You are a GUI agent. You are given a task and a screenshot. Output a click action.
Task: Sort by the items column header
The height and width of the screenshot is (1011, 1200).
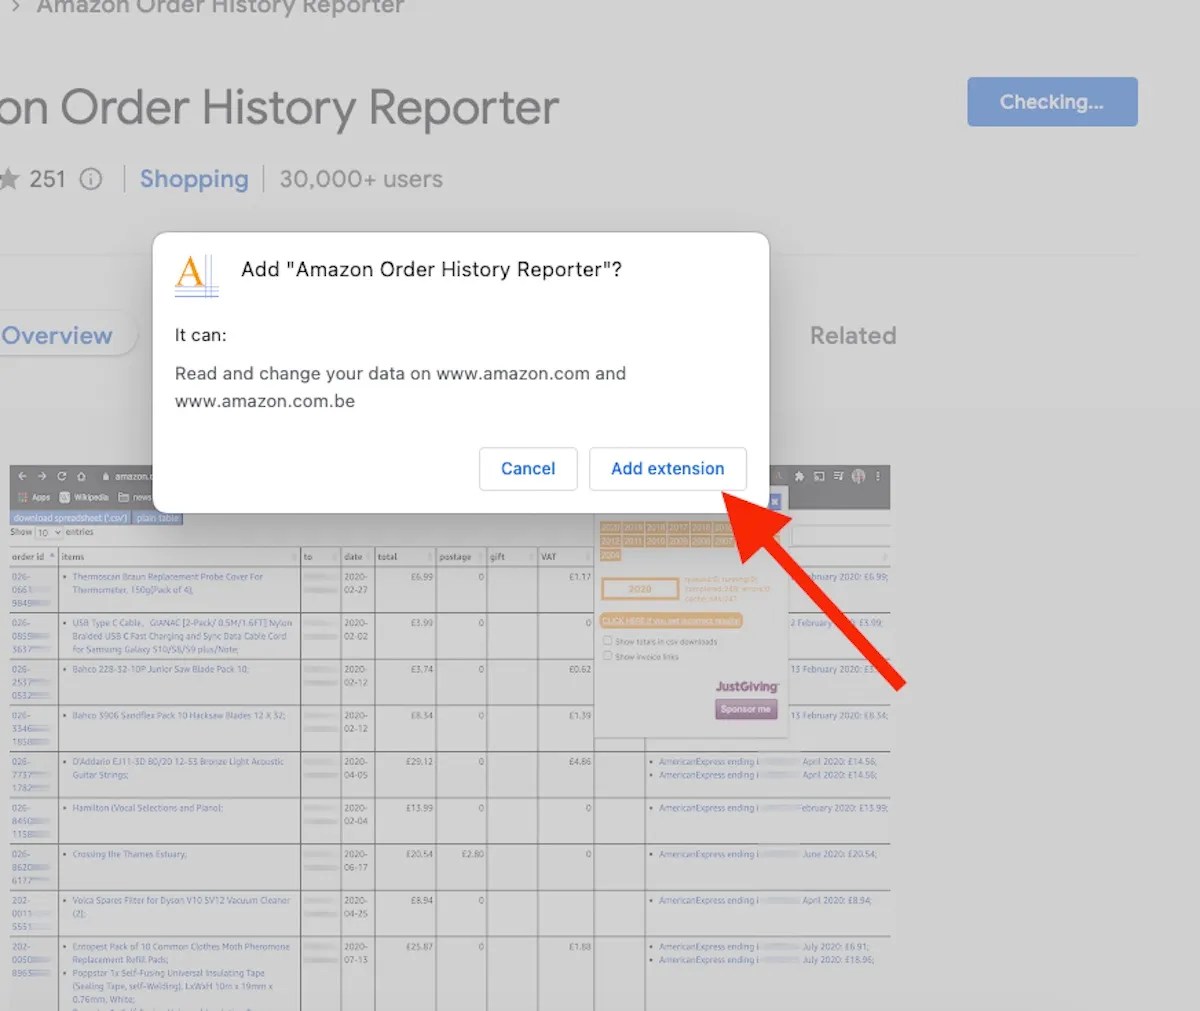[180, 557]
